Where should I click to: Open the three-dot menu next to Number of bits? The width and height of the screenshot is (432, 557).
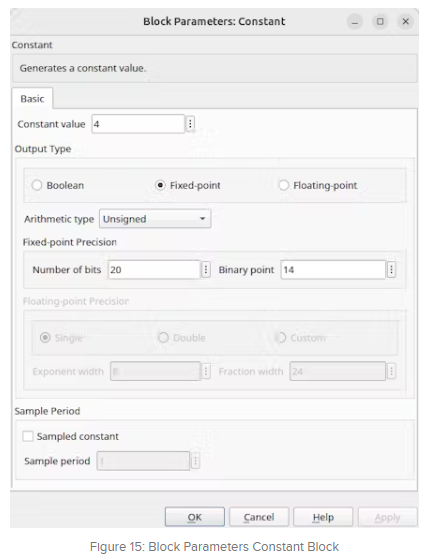206,270
